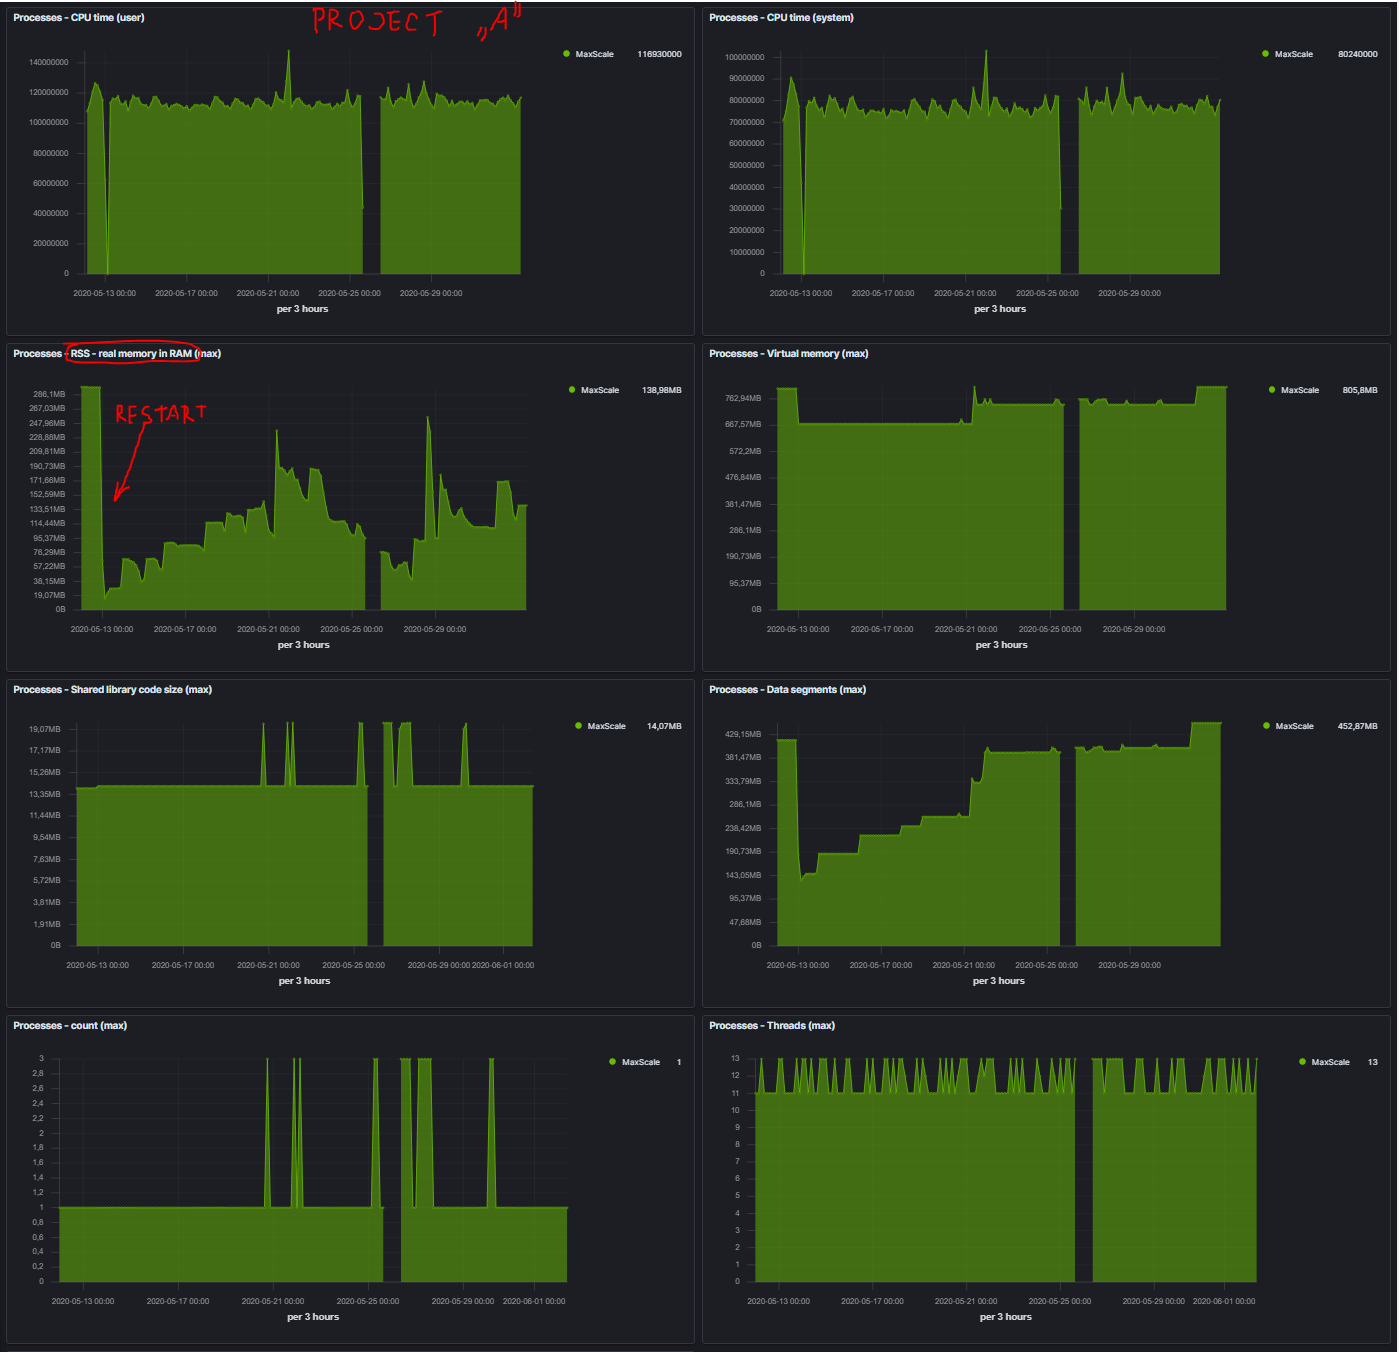Toggle MaxScale series in RSS memory legend

click(x=599, y=390)
